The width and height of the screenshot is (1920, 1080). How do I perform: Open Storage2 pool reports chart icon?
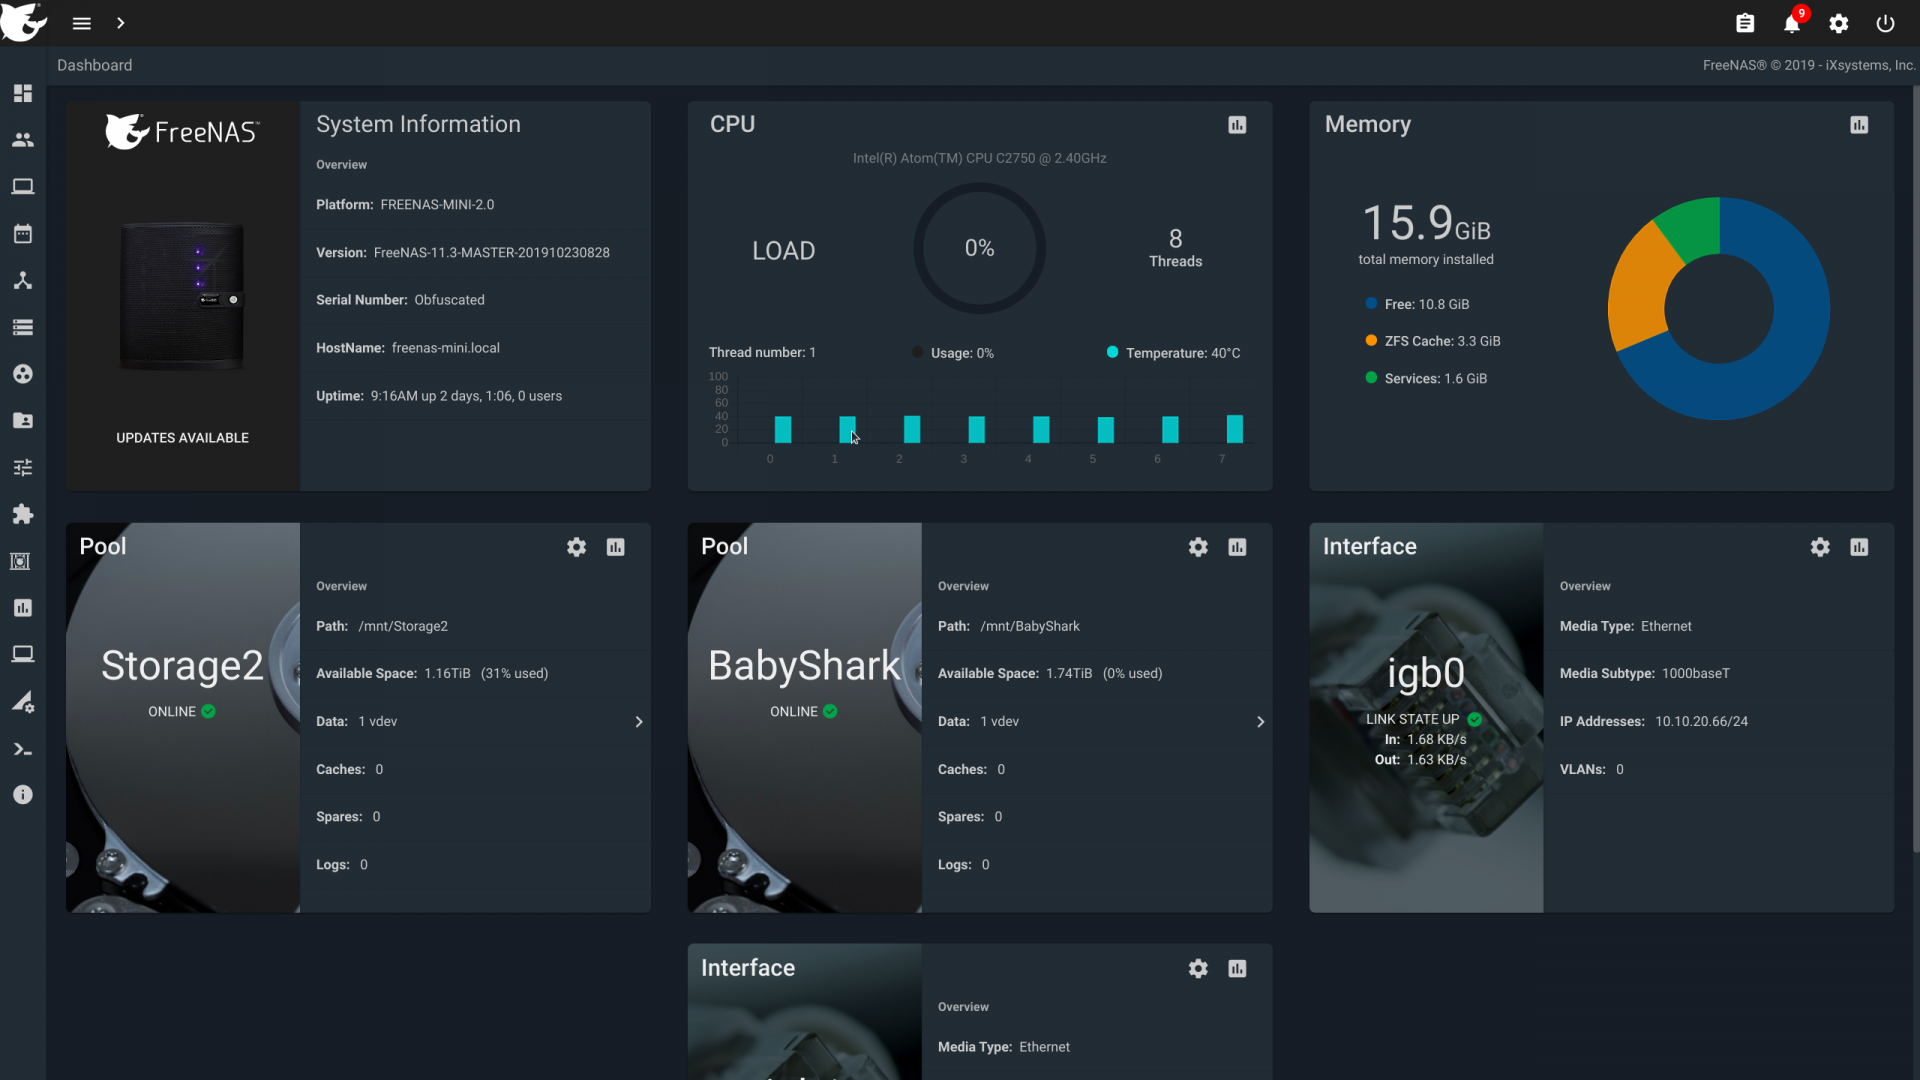[615, 547]
